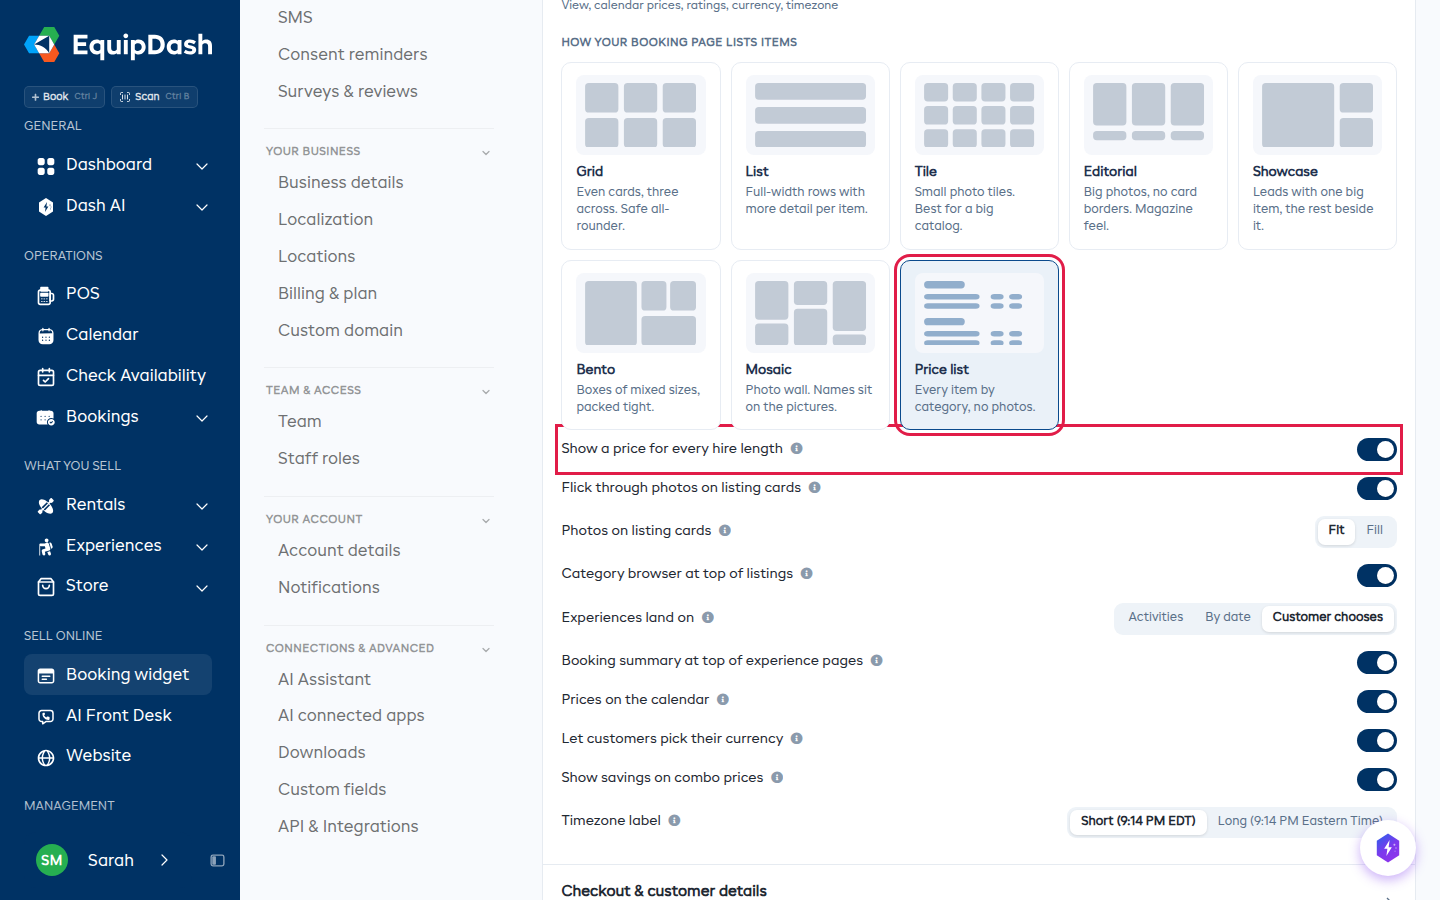This screenshot has width=1440, height=900.
Task: Choose By date for experiences landing
Action: pos(1228,617)
